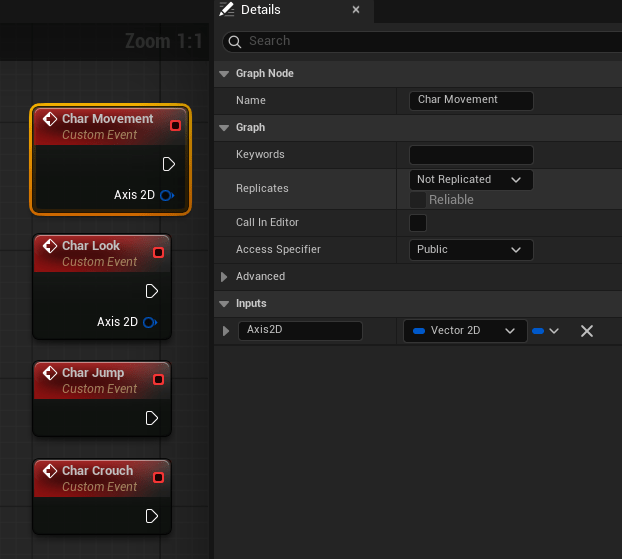Image resolution: width=622 pixels, height=559 pixels.
Task: Click the Axis 2D pin on Char Look
Action: (x=150, y=322)
